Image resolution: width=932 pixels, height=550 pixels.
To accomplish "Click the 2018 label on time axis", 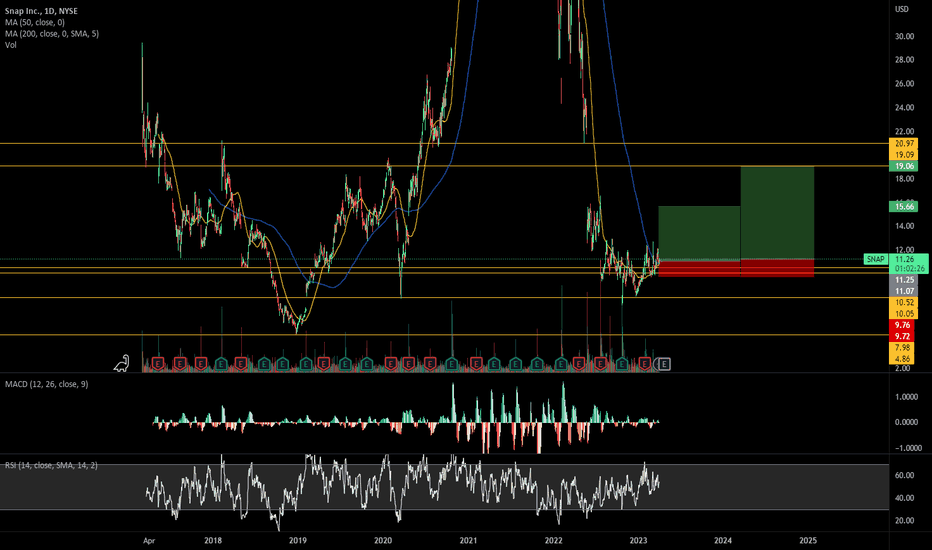I will pos(213,540).
